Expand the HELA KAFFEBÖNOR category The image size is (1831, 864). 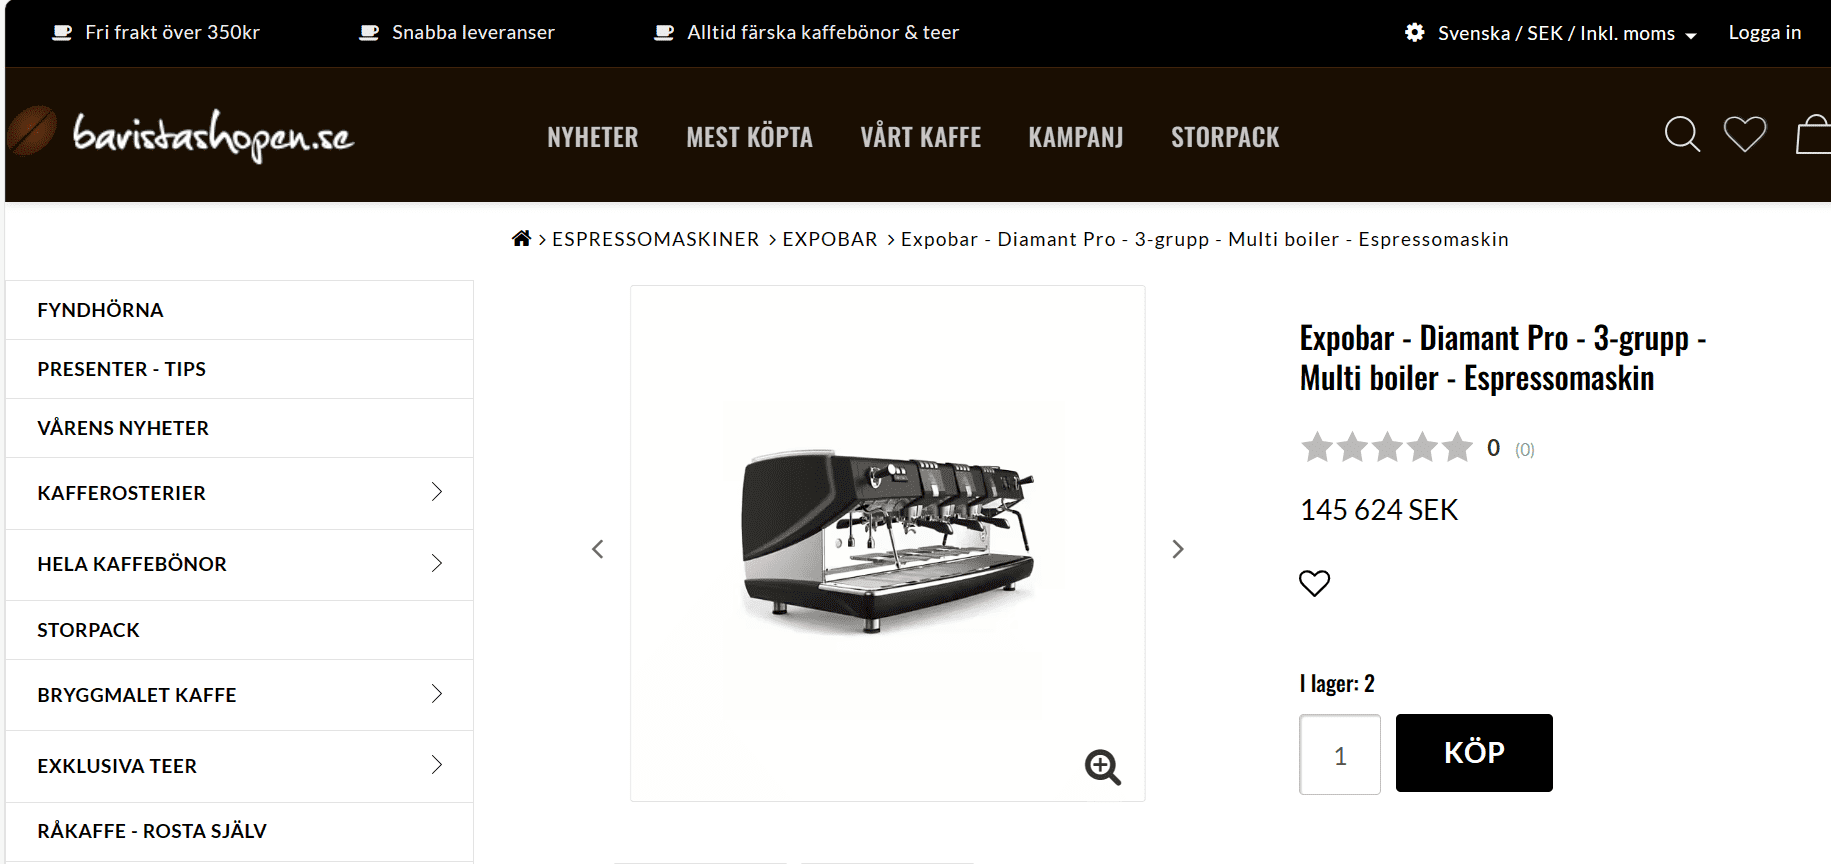point(437,563)
